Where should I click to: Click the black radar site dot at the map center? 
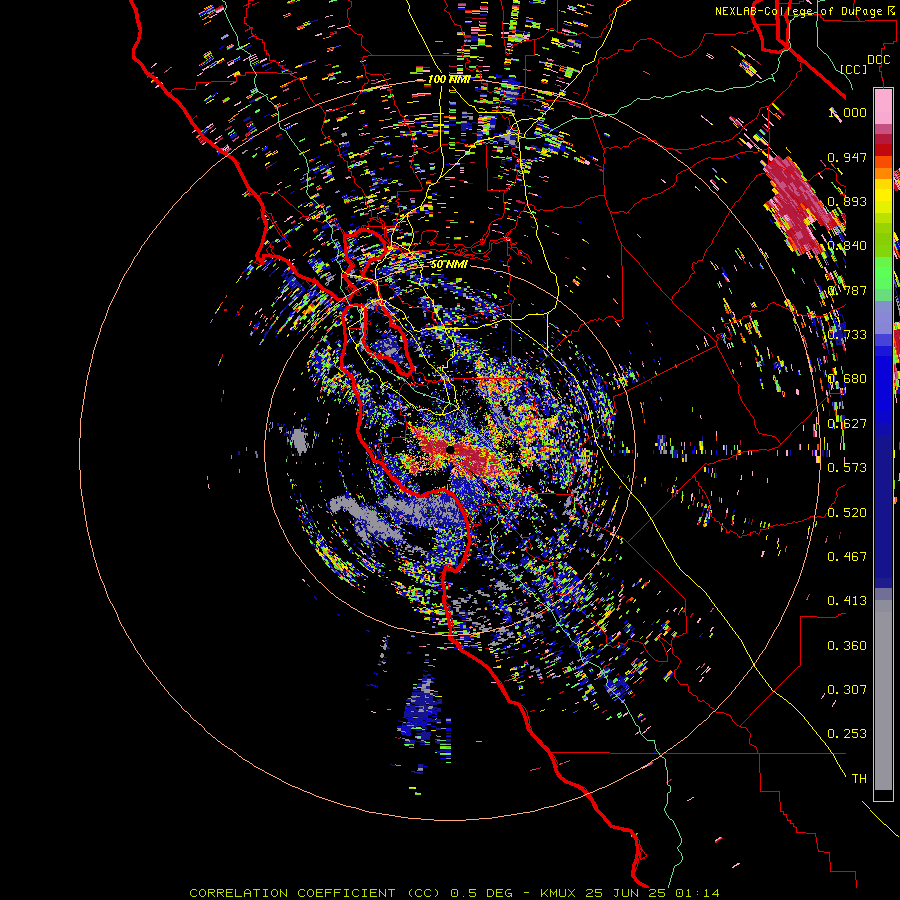[x=451, y=449]
